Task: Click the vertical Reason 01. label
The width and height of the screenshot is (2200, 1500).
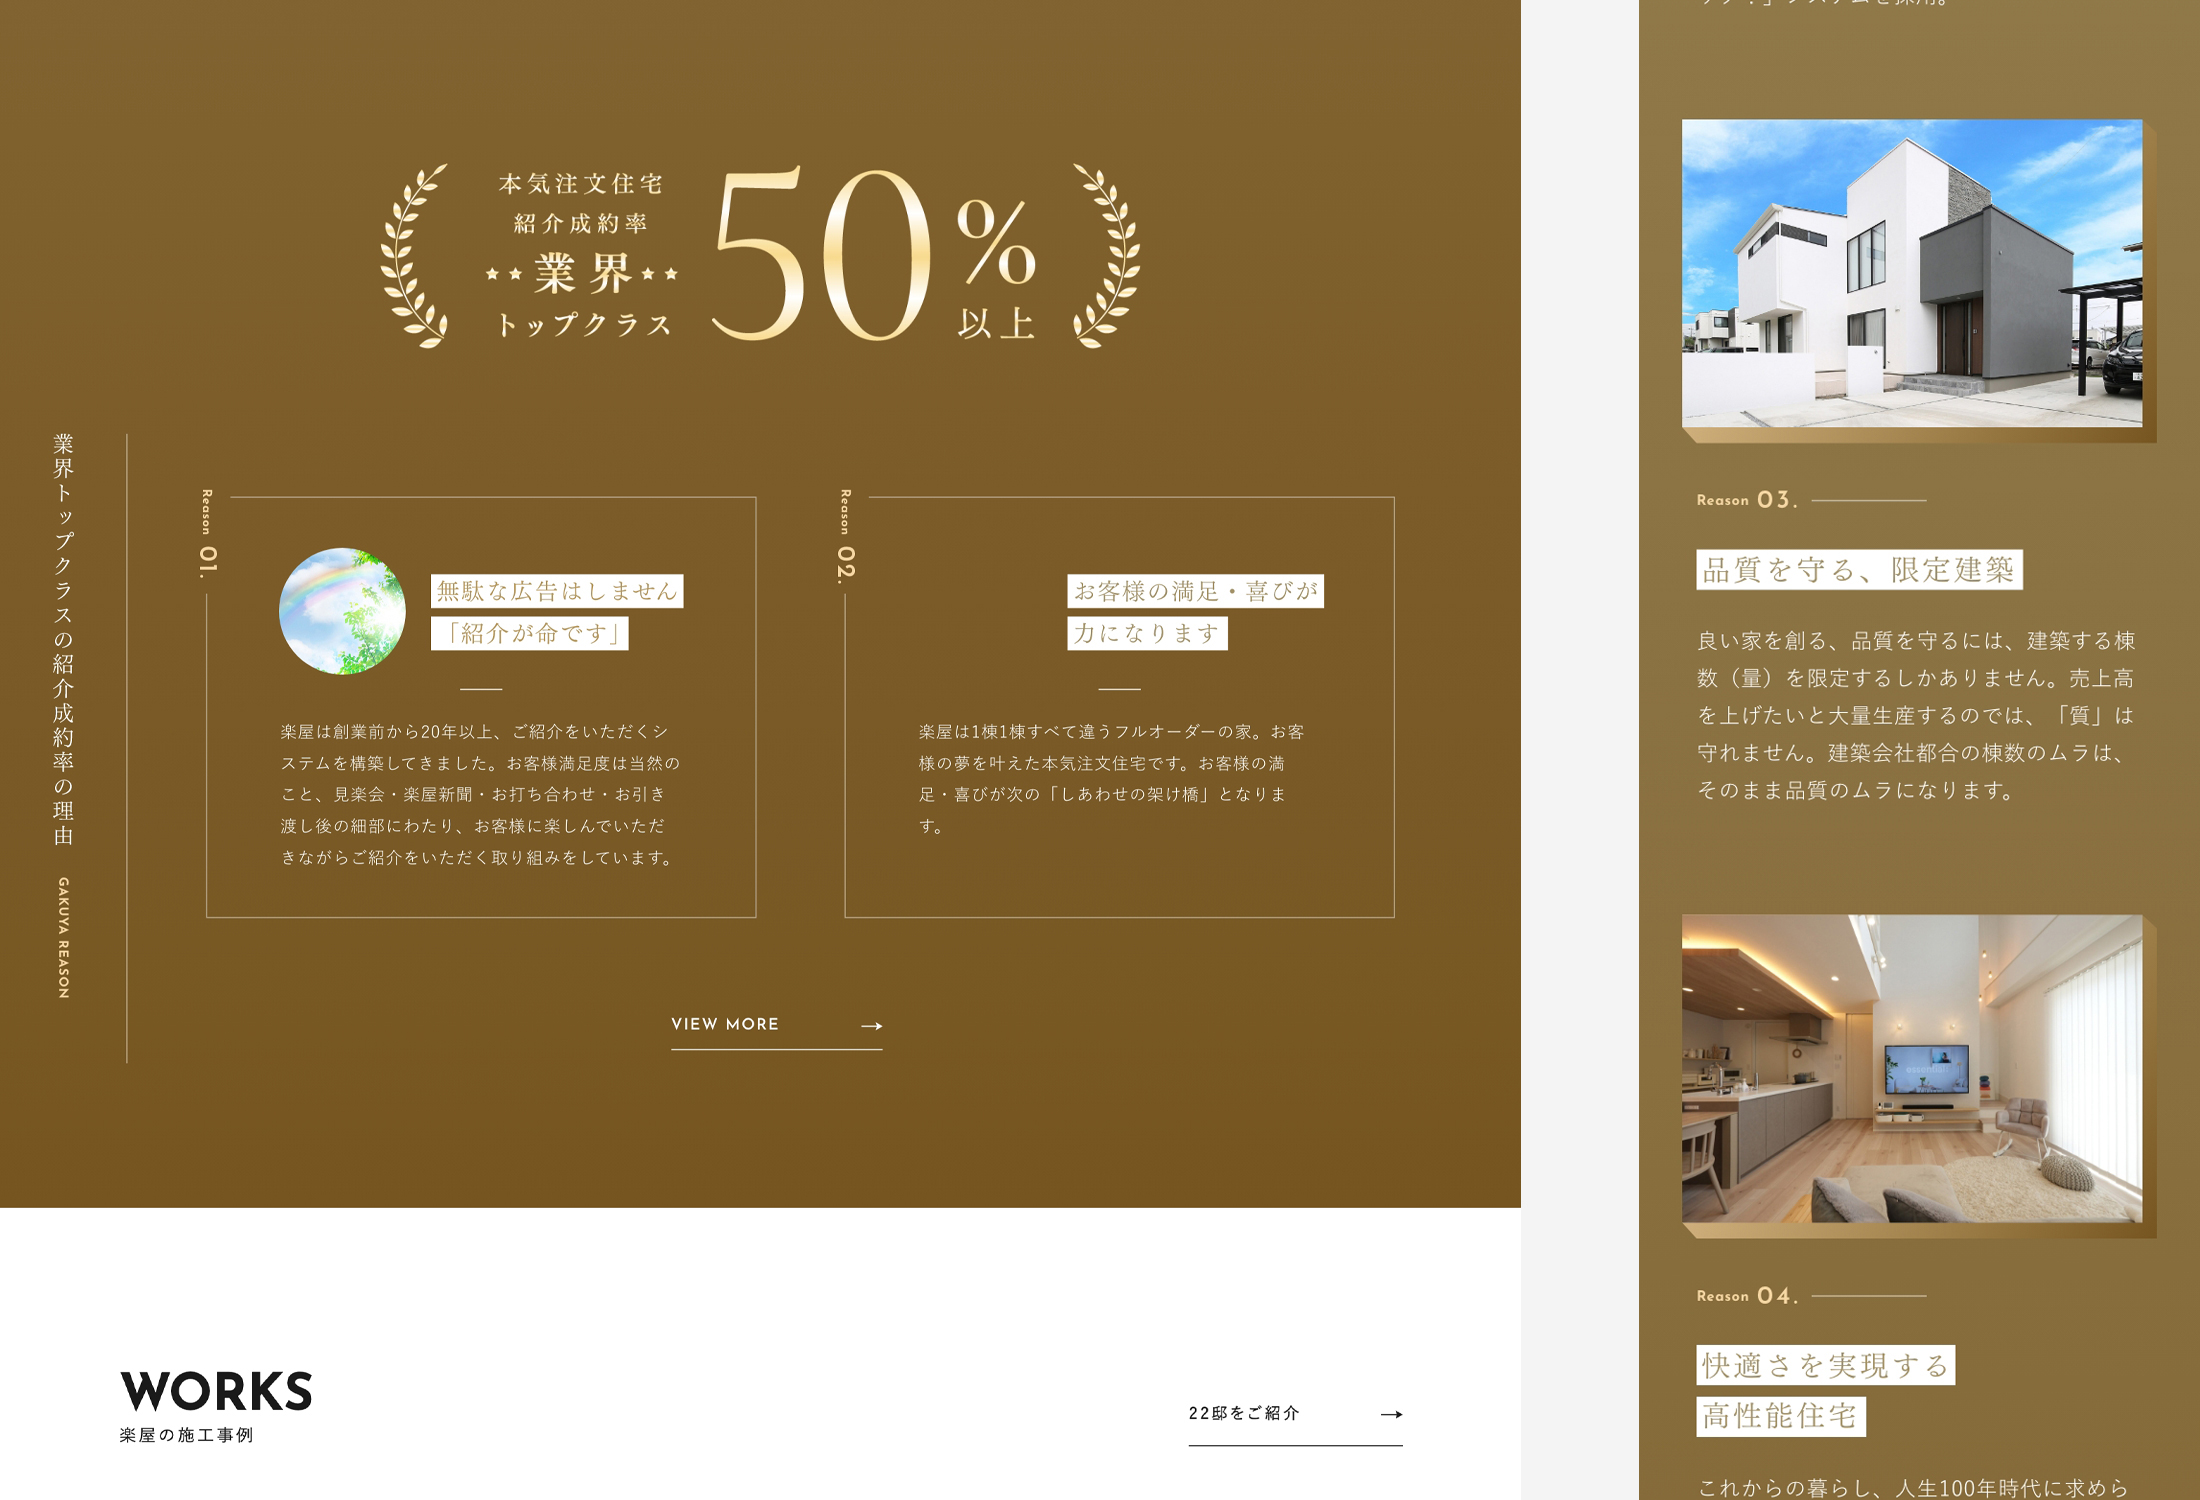Action: [207, 533]
